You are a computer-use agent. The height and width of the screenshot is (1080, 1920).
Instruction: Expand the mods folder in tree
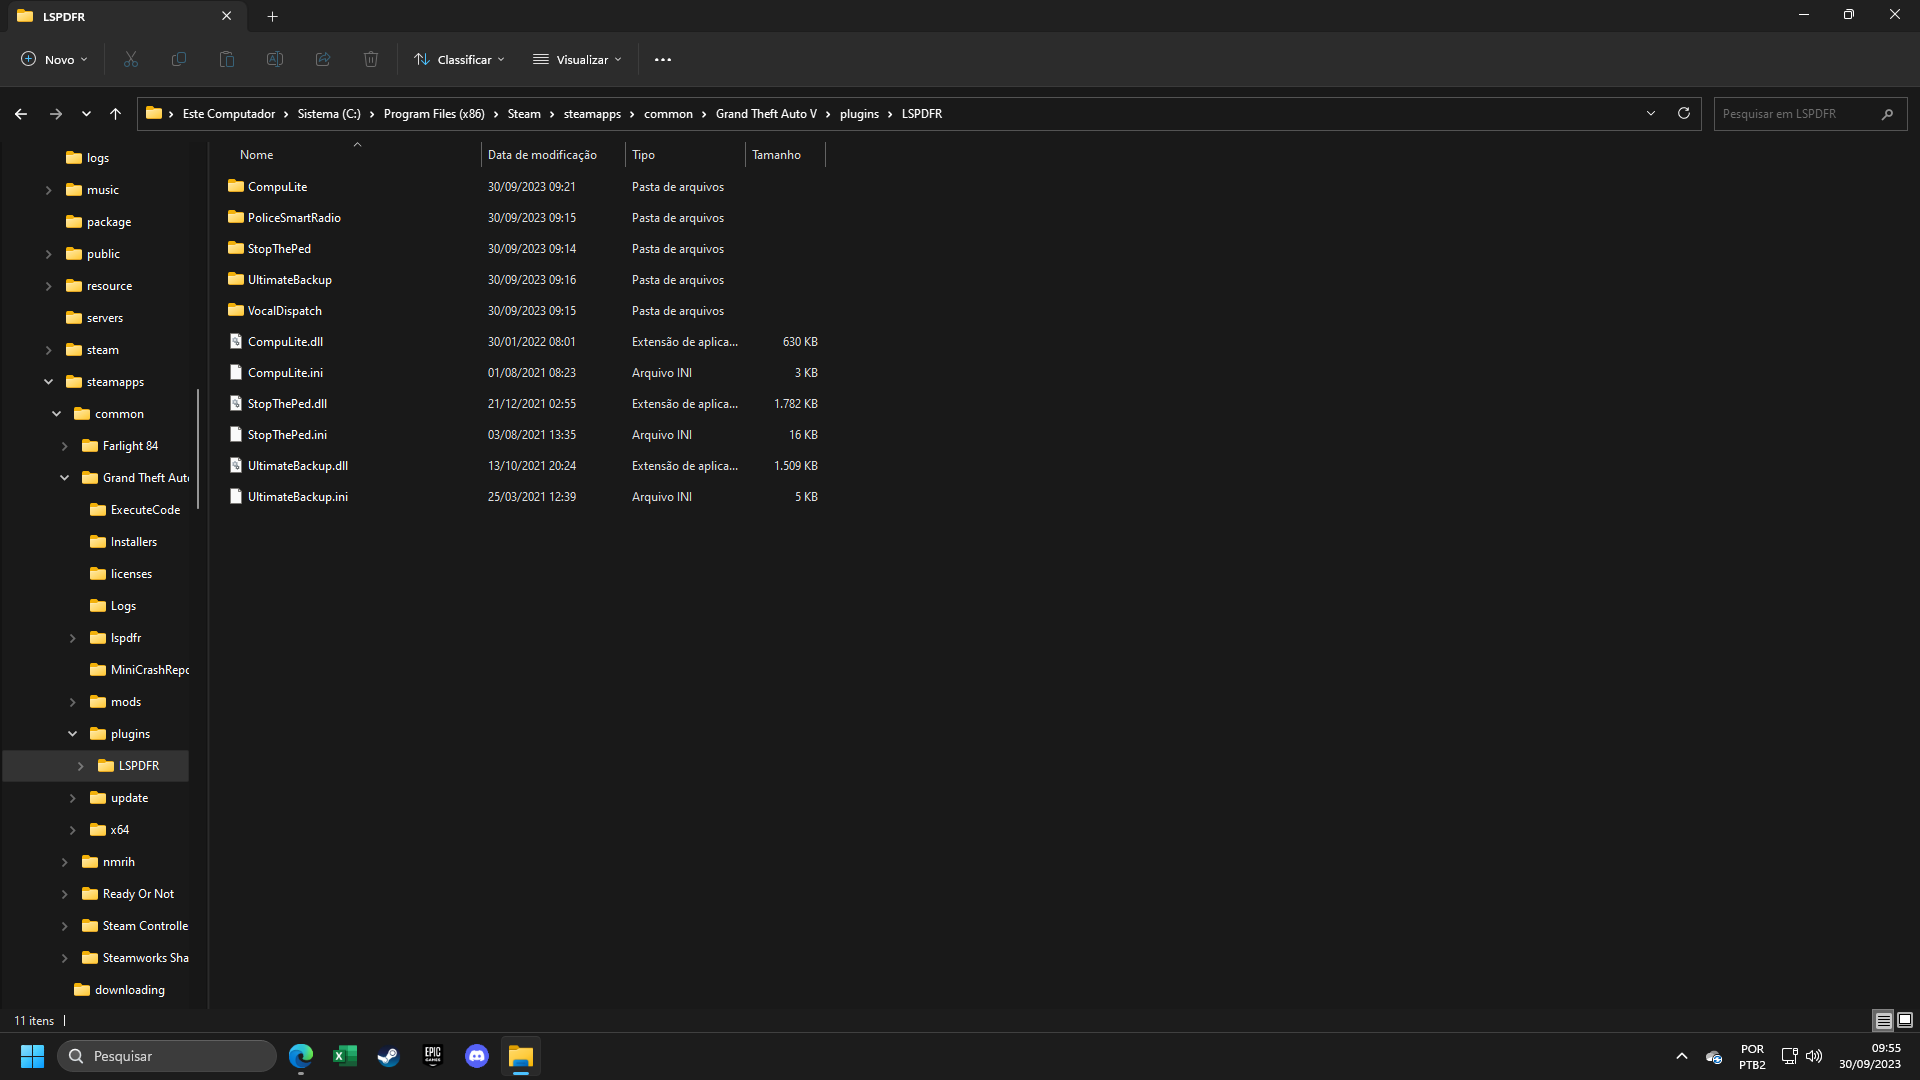pyautogui.click(x=73, y=702)
